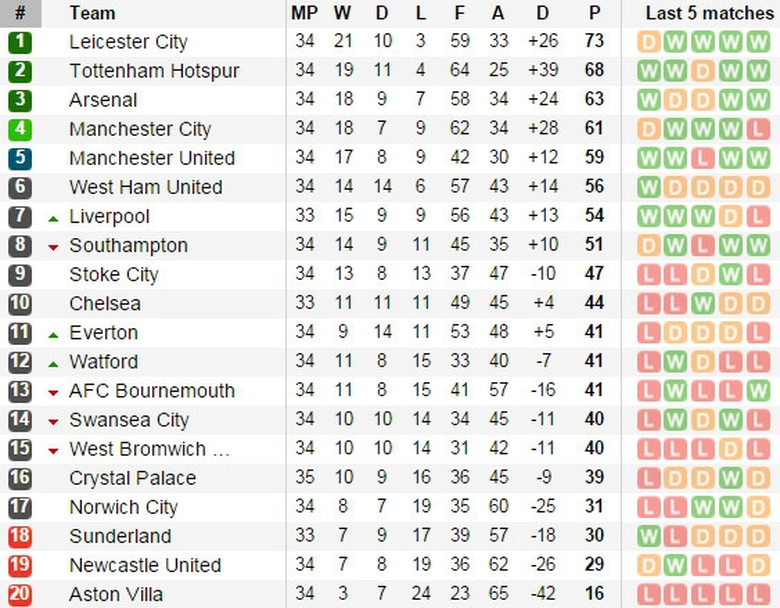Viewport: 780px width, 608px height.
Task: Click Newcastle United's points value 29
Action: pyautogui.click(x=595, y=565)
